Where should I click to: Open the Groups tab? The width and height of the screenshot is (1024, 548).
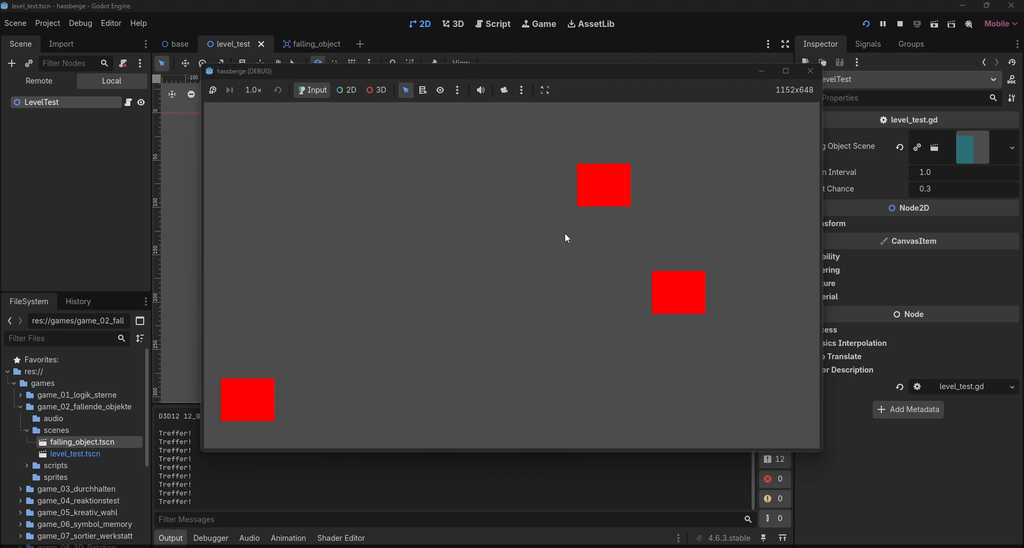(911, 44)
